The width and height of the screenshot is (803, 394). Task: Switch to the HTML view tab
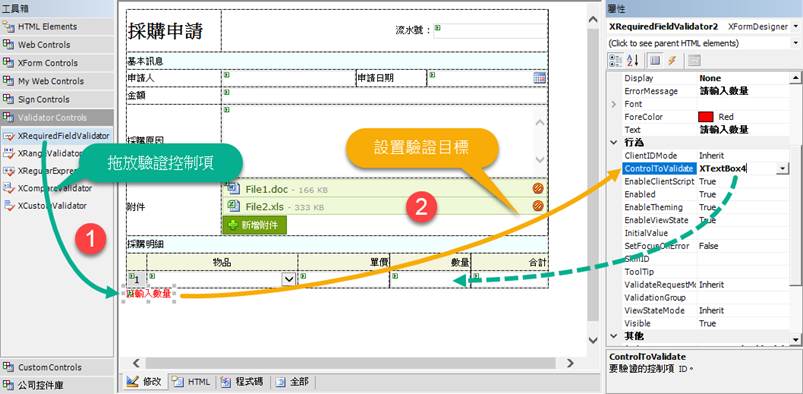193,382
